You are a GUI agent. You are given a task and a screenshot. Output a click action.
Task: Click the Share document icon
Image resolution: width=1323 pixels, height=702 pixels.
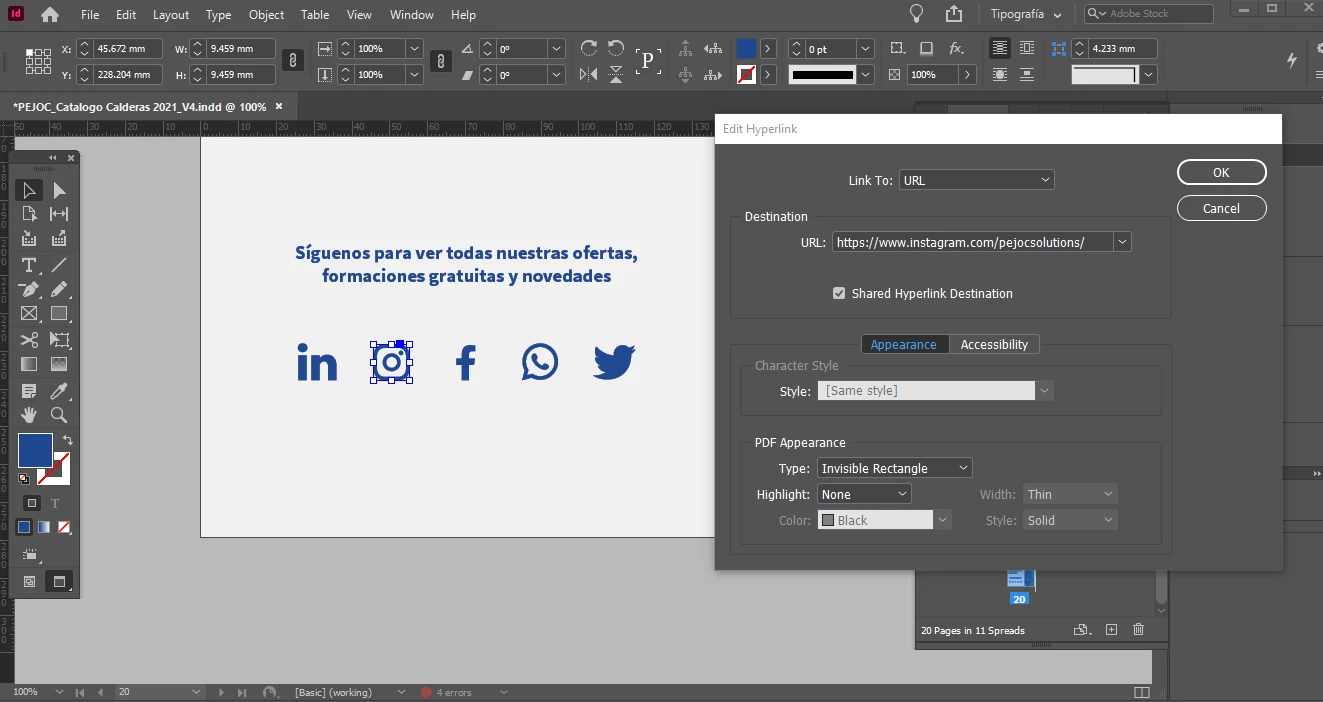pyautogui.click(x=954, y=14)
